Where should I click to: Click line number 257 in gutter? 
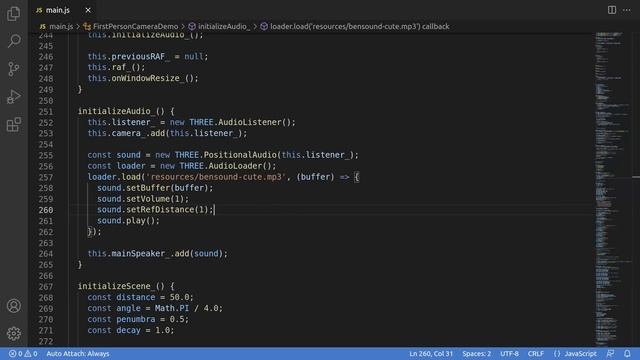pyautogui.click(x=46, y=177)
